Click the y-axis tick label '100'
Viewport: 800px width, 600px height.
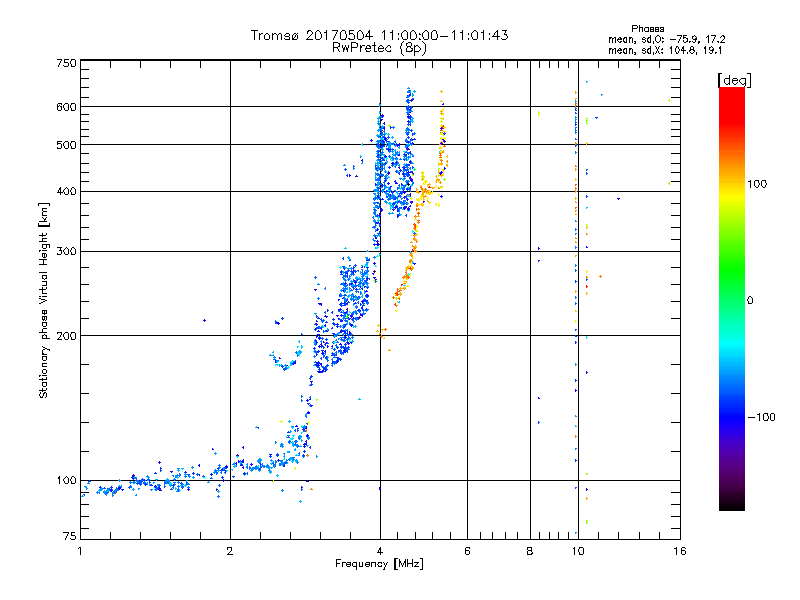[x=66, y=481]
